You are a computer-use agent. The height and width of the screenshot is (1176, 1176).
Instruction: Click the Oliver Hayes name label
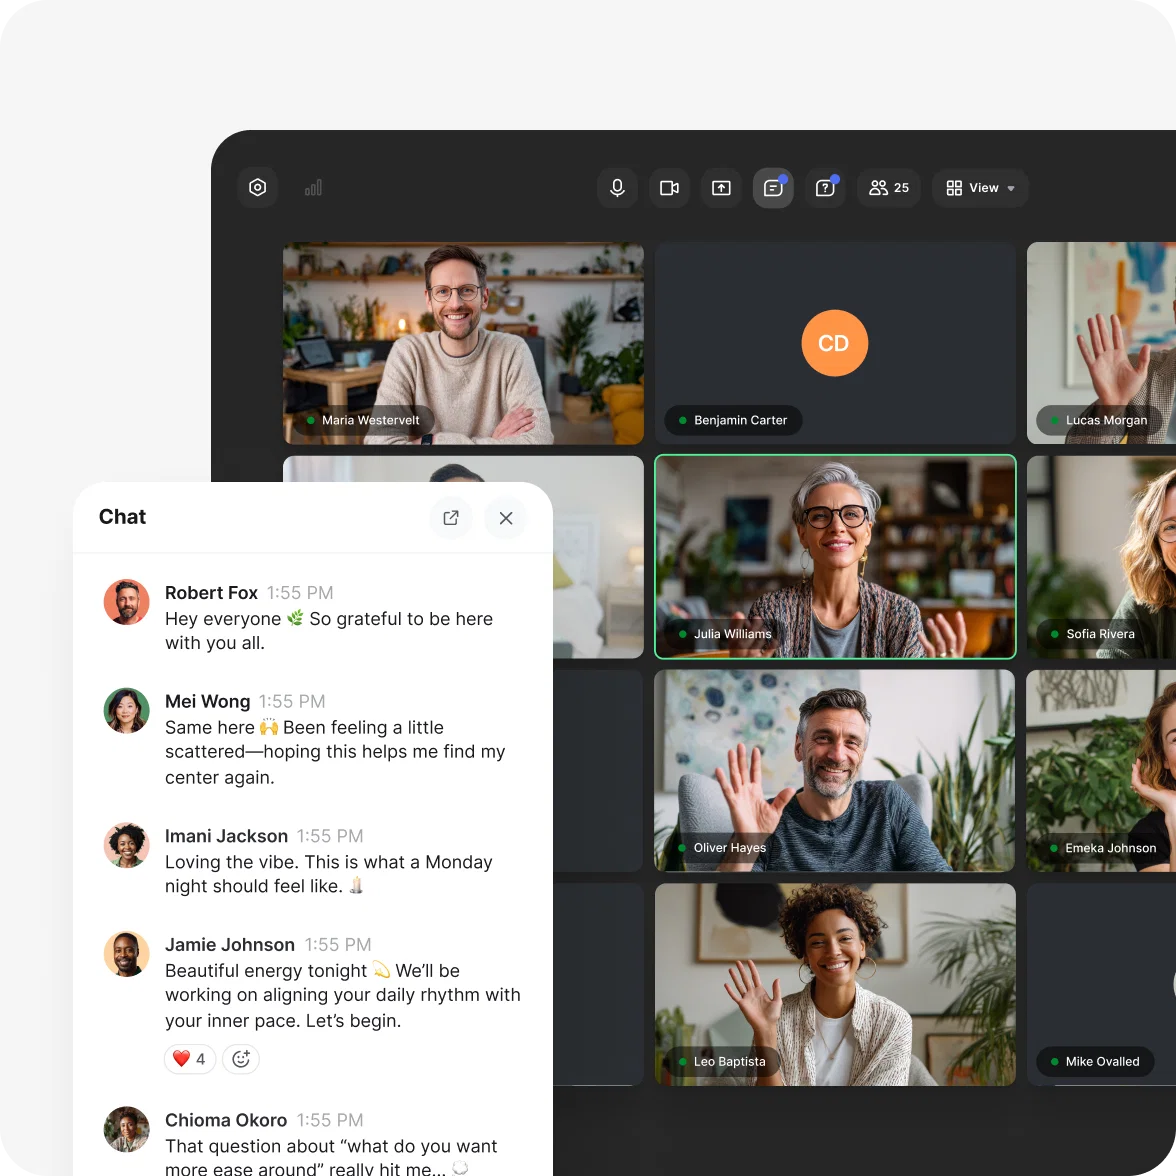click(x=723, y=848)
